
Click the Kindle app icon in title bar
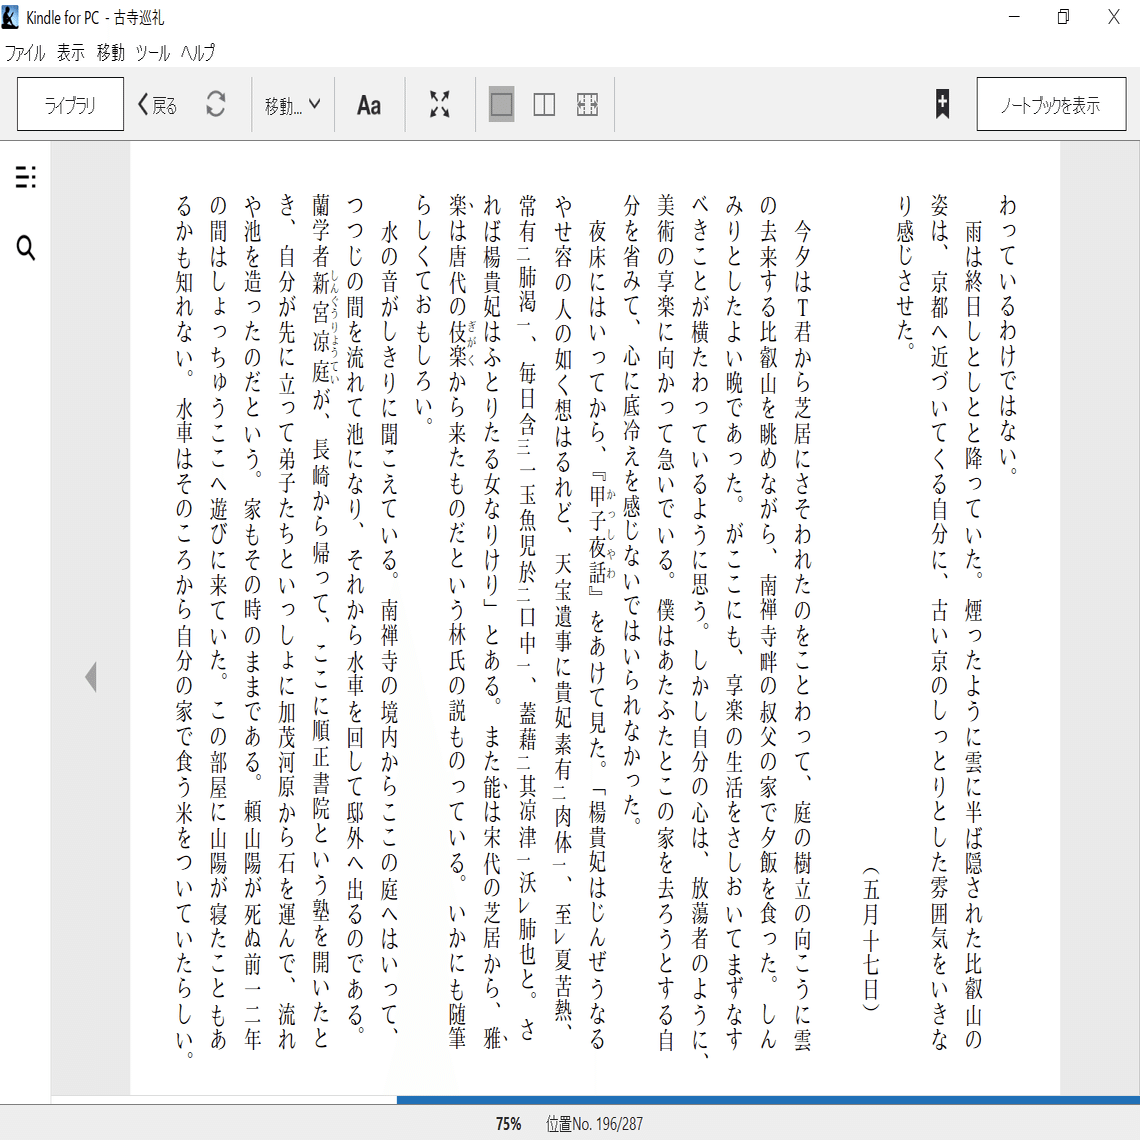point(10,17)
